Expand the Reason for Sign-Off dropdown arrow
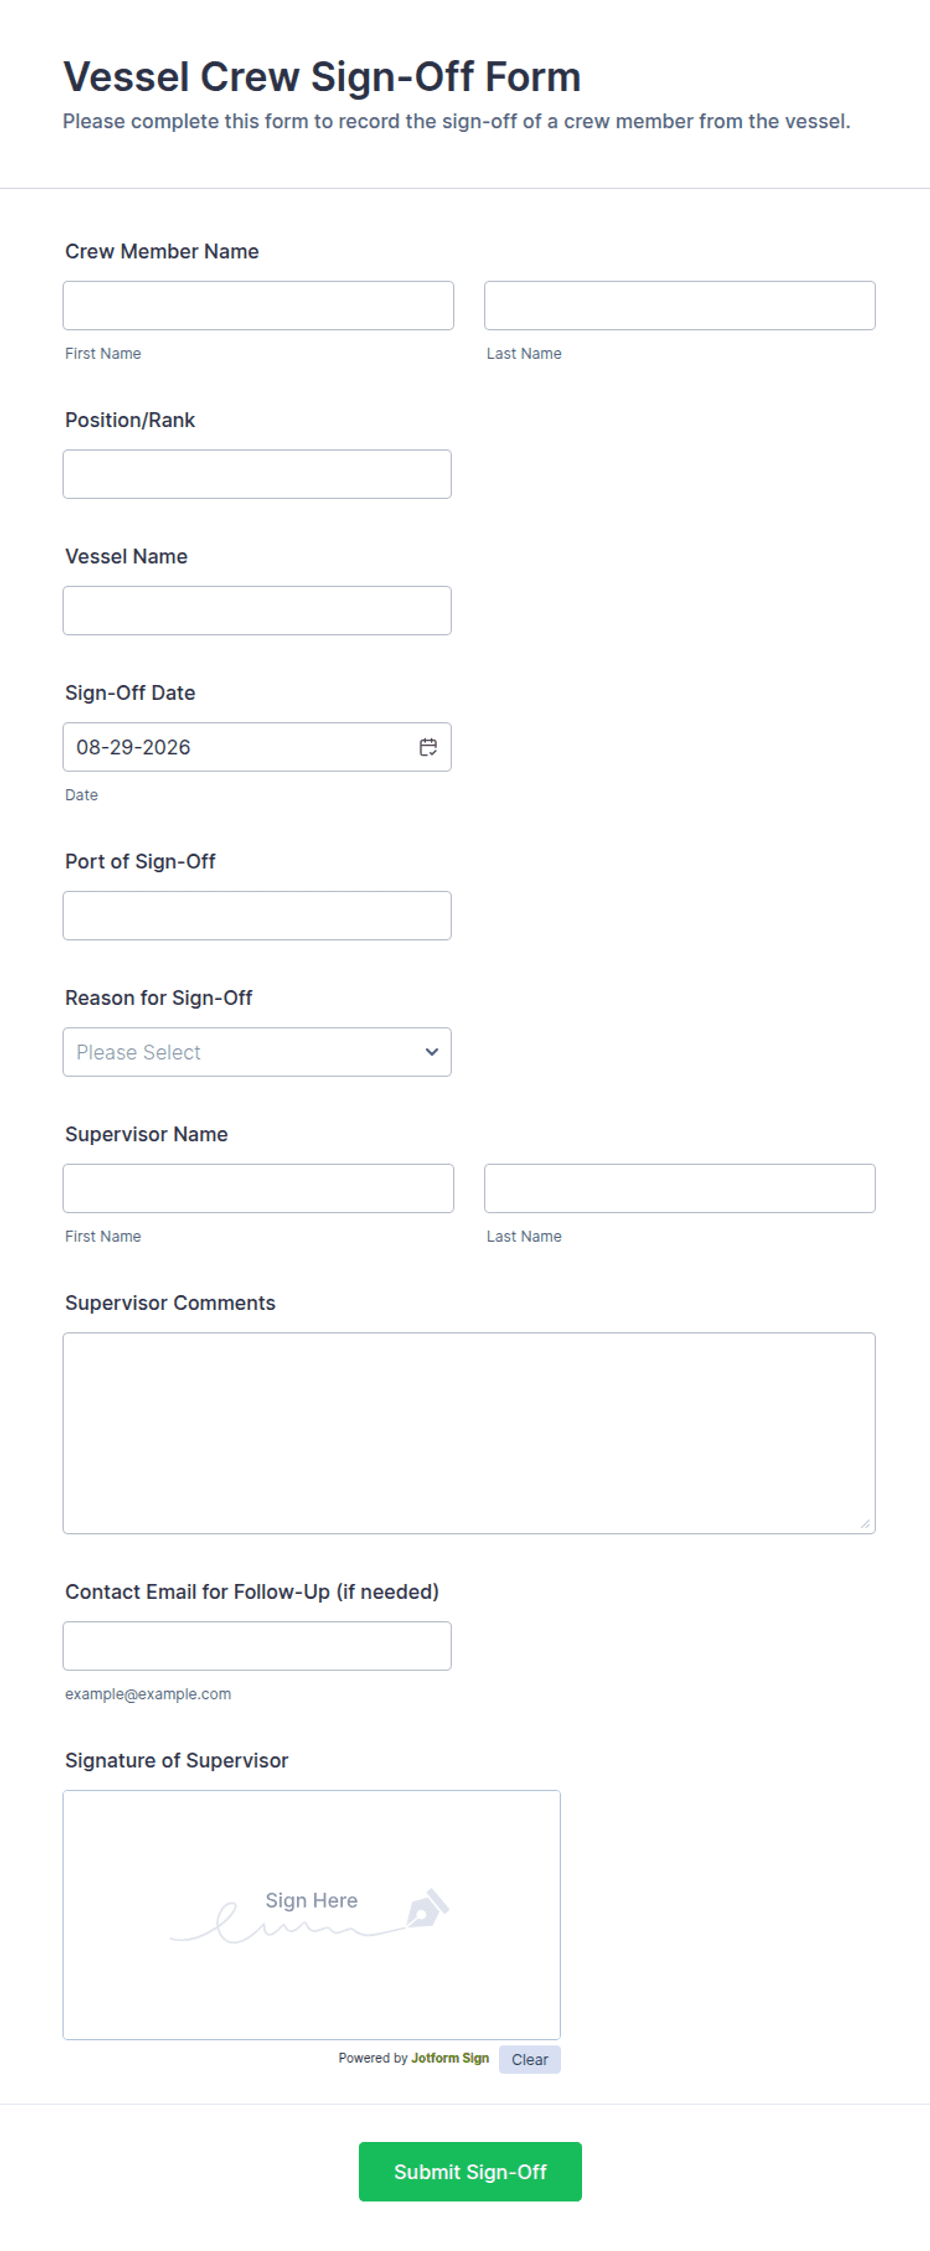This screenshot has height=2251, width=930. [432, 1052]
